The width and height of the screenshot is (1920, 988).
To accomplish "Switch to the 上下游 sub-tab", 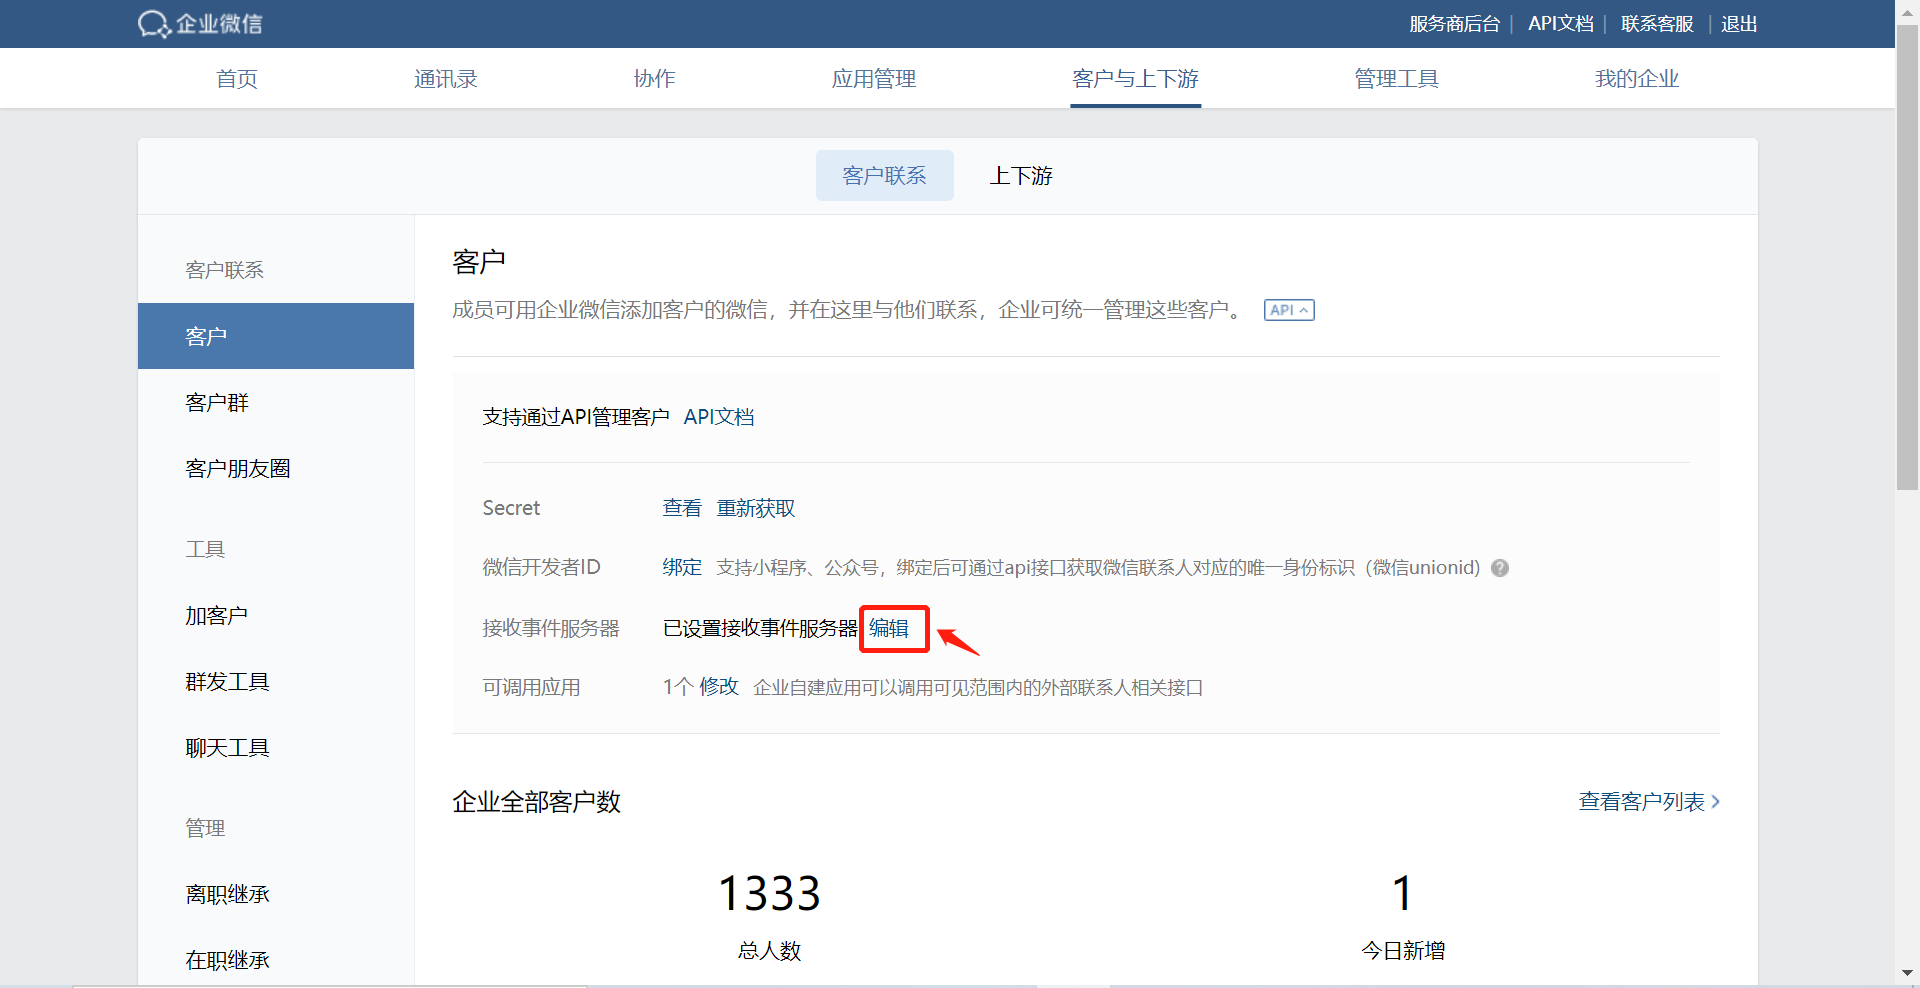I will (x=1021, y=176).
